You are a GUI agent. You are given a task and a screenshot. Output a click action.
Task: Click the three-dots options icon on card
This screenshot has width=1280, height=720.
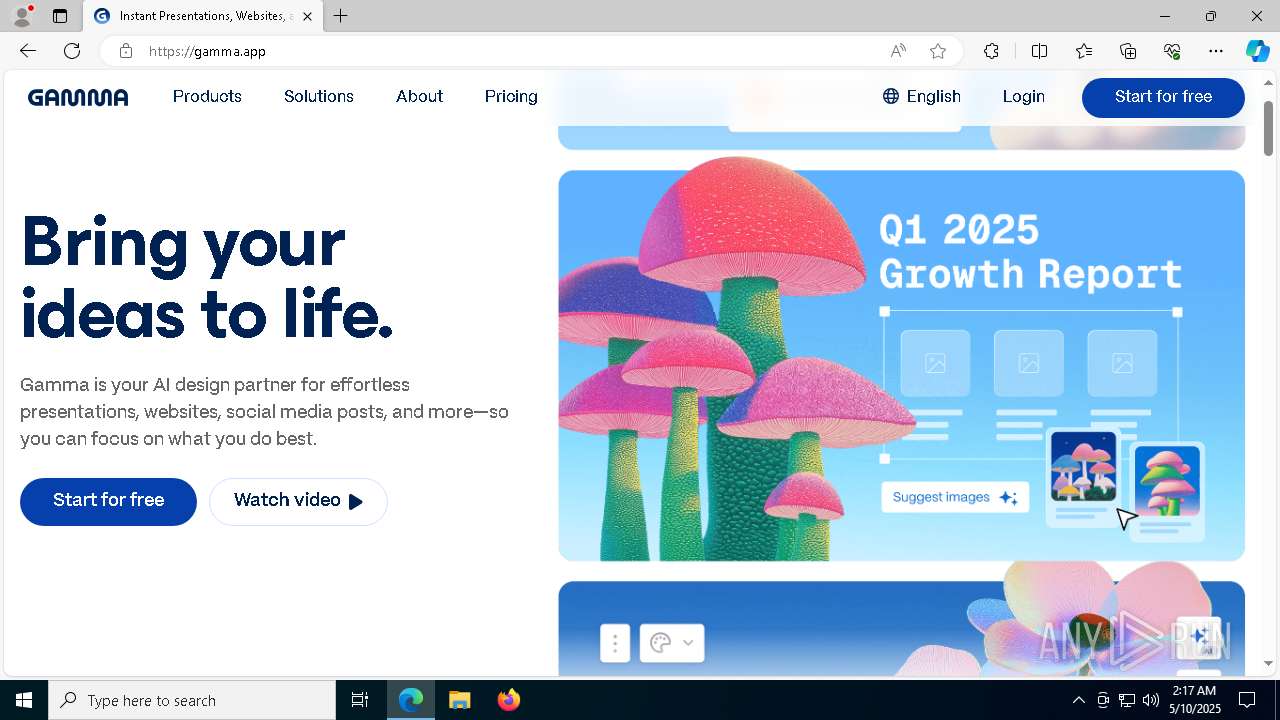(x=615, y=643)
